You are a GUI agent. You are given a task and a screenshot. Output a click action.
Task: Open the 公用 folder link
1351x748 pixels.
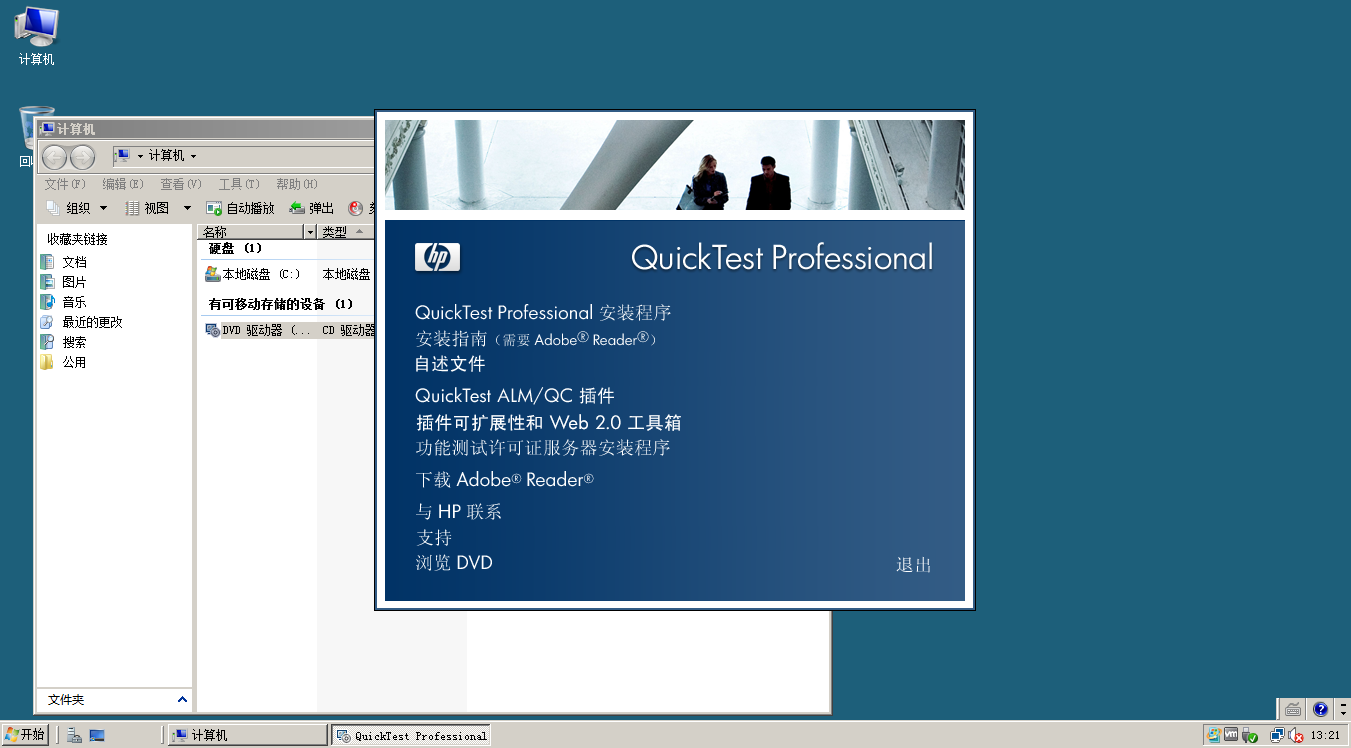coord(64,362)
